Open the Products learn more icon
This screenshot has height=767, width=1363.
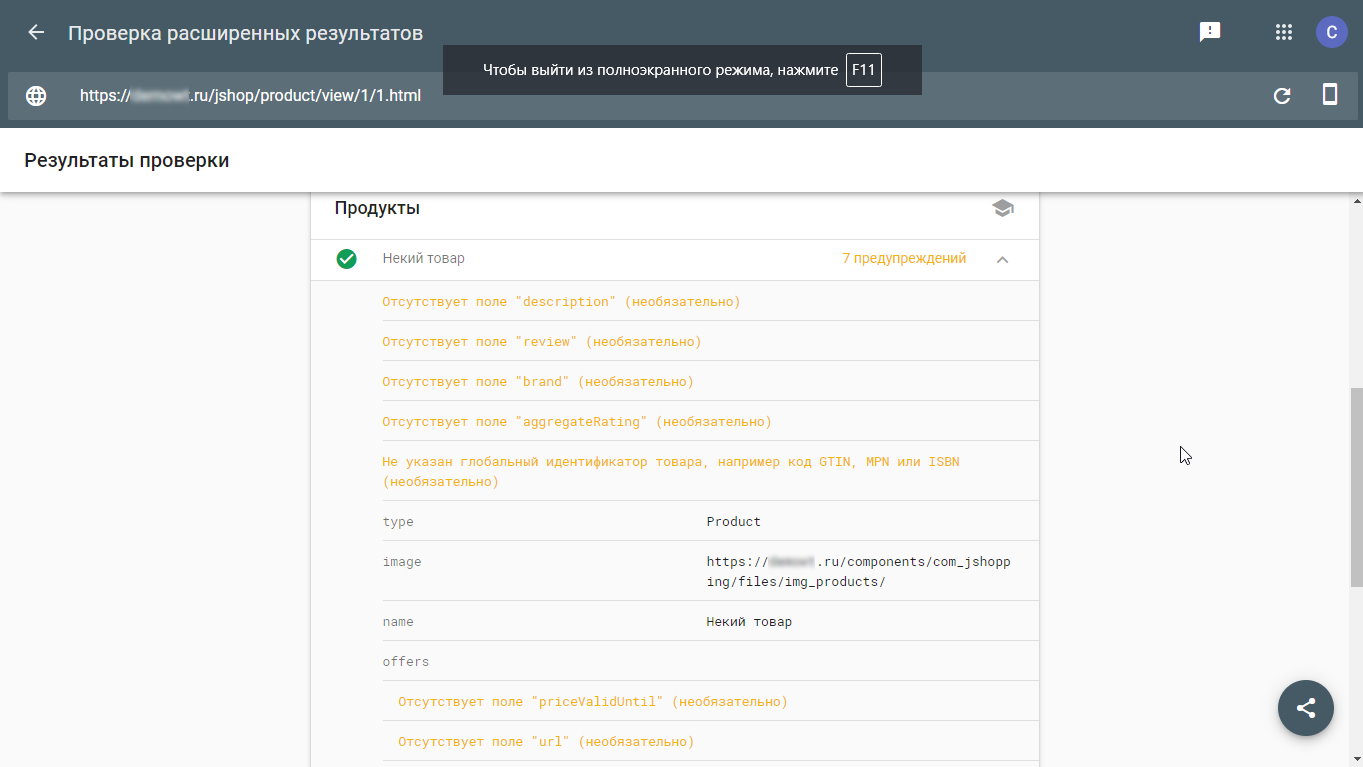(1002, 208)
